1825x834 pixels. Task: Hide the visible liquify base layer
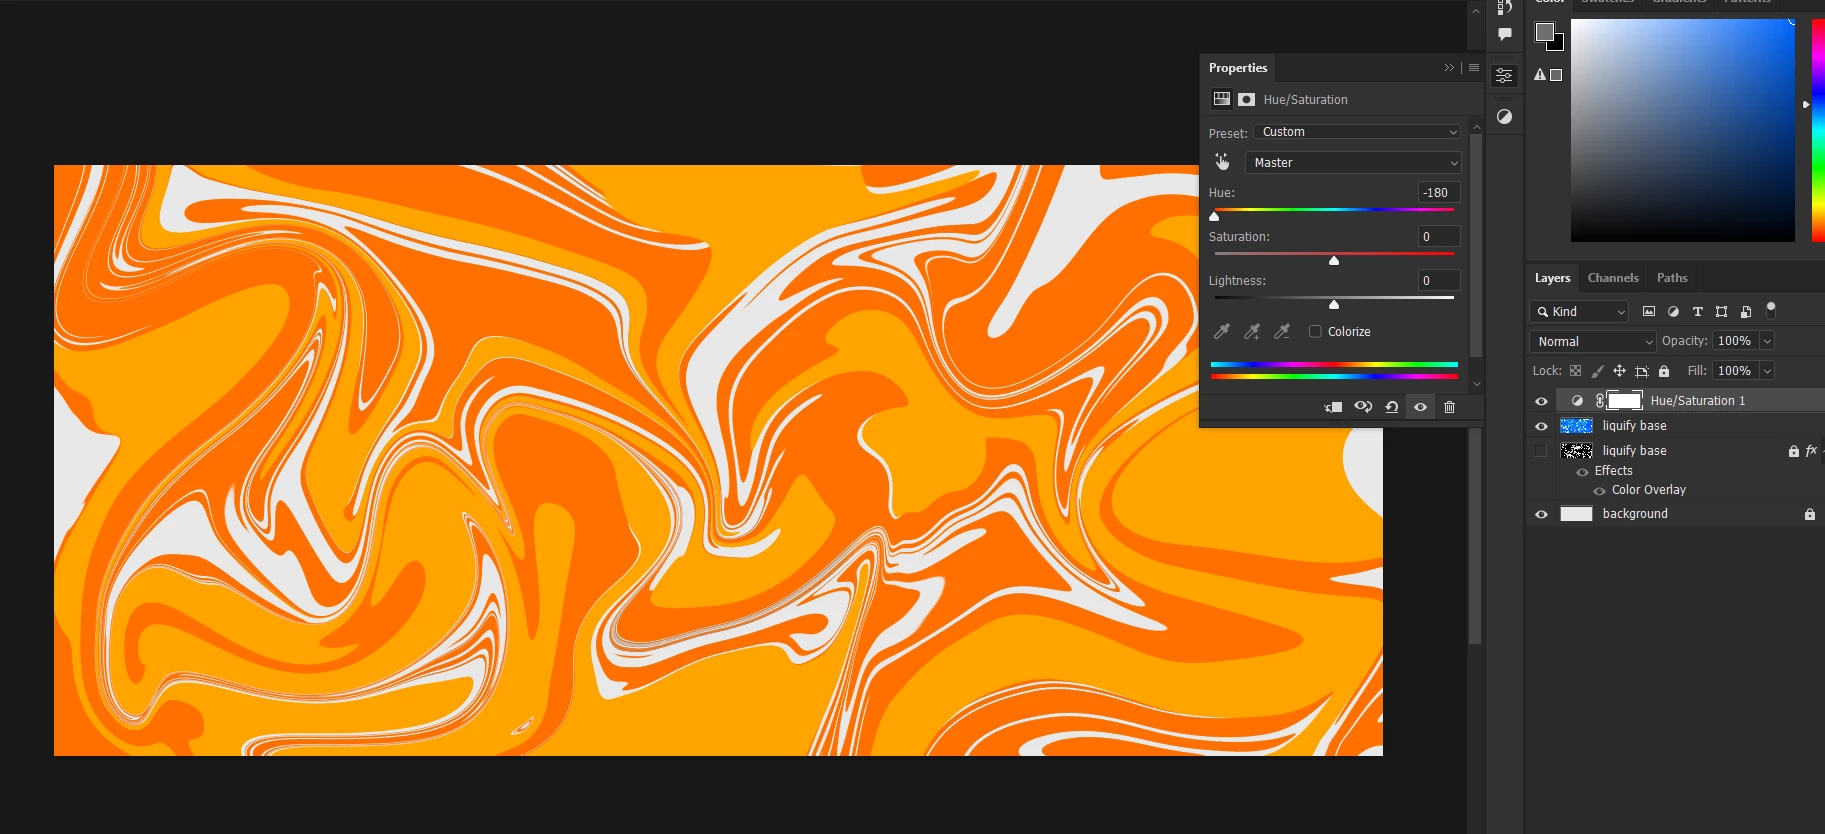pos(1541,426)
